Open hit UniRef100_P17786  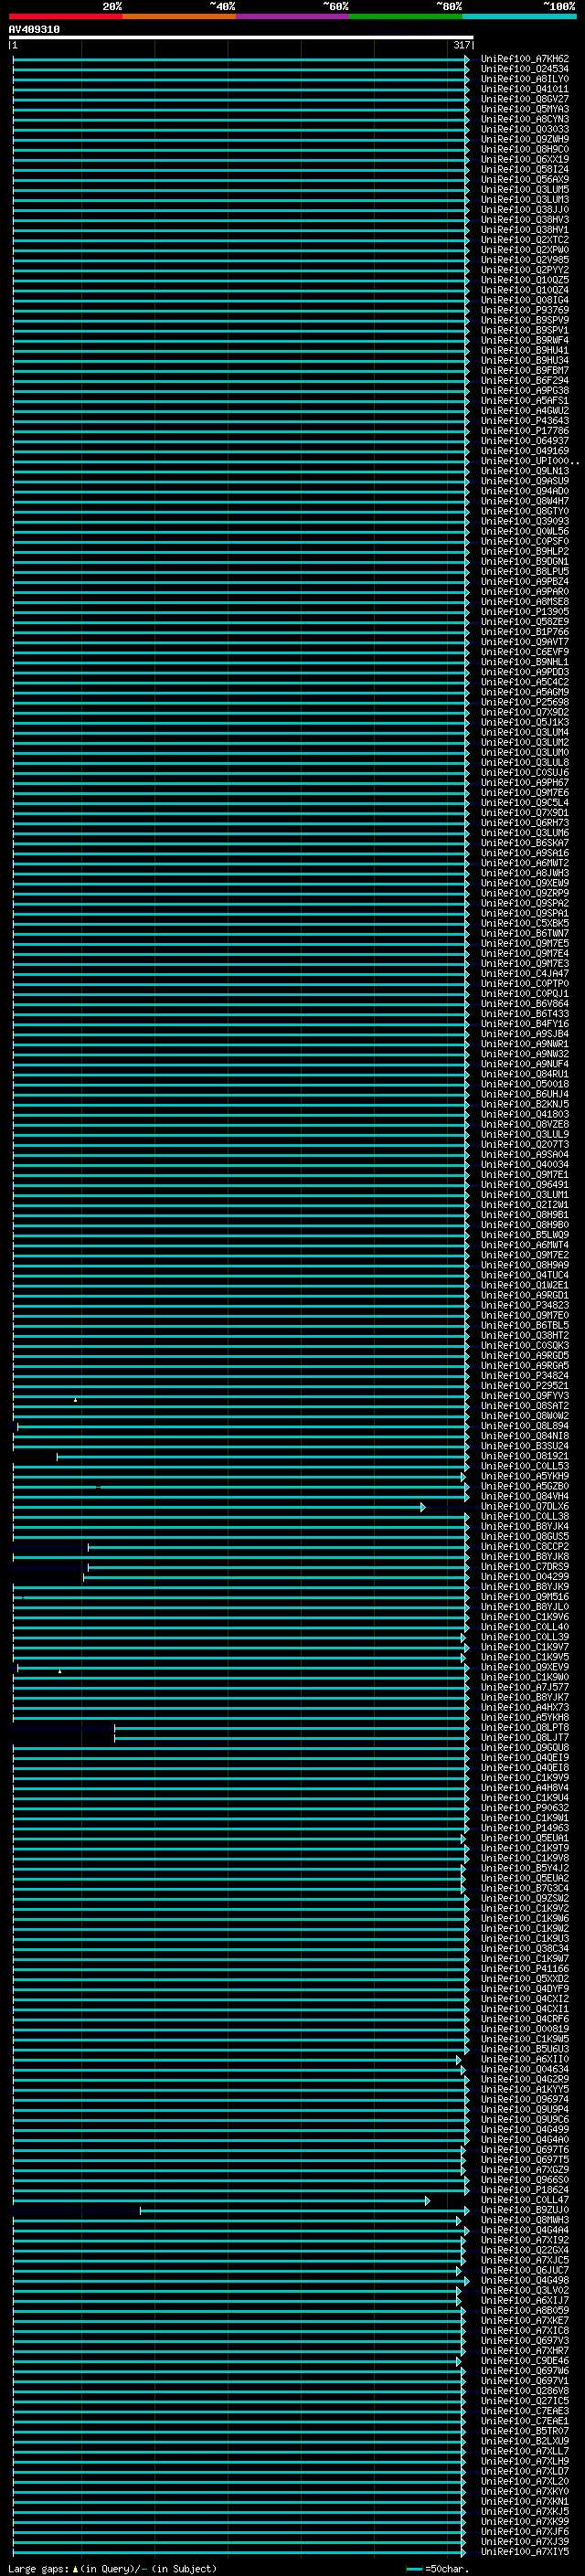524,431
